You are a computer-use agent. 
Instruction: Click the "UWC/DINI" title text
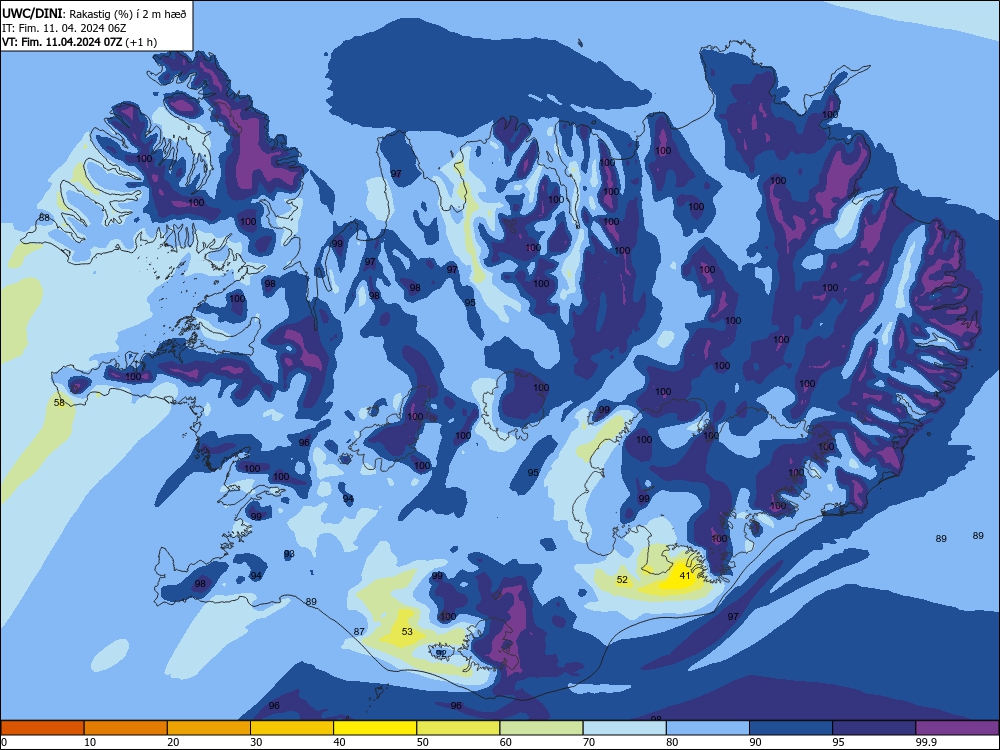tap(33, 13)
